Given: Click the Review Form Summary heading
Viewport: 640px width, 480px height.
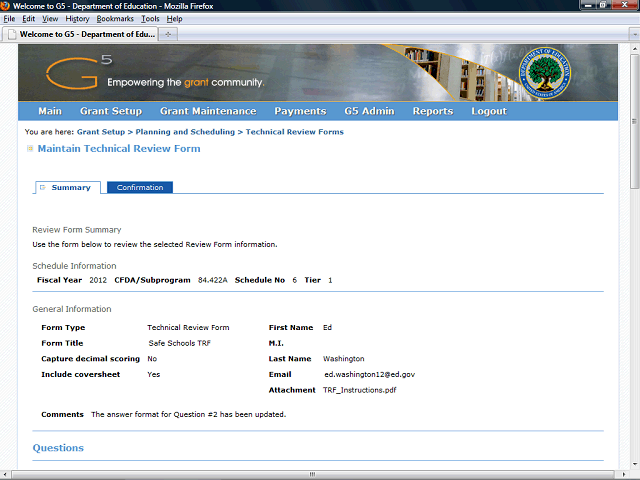Looking at the screenshot, I should [77, 230].
